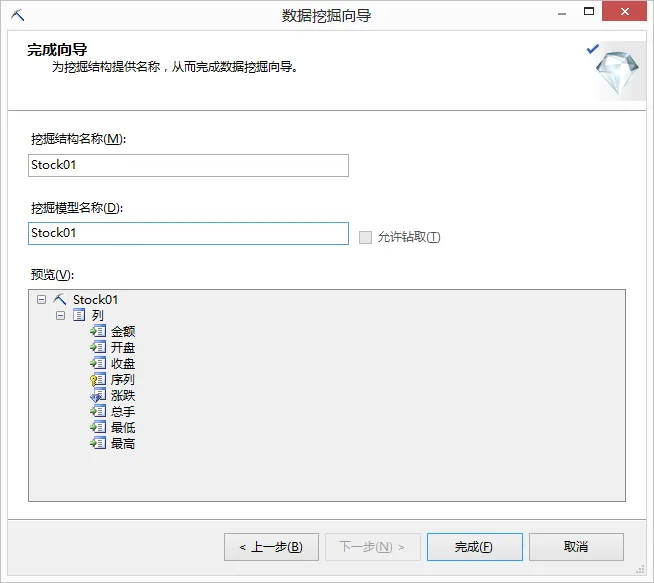Screen dimensions: 654x583
Task: Enable the 允许钻取 checkbox
Action: (x=365, y=237)
